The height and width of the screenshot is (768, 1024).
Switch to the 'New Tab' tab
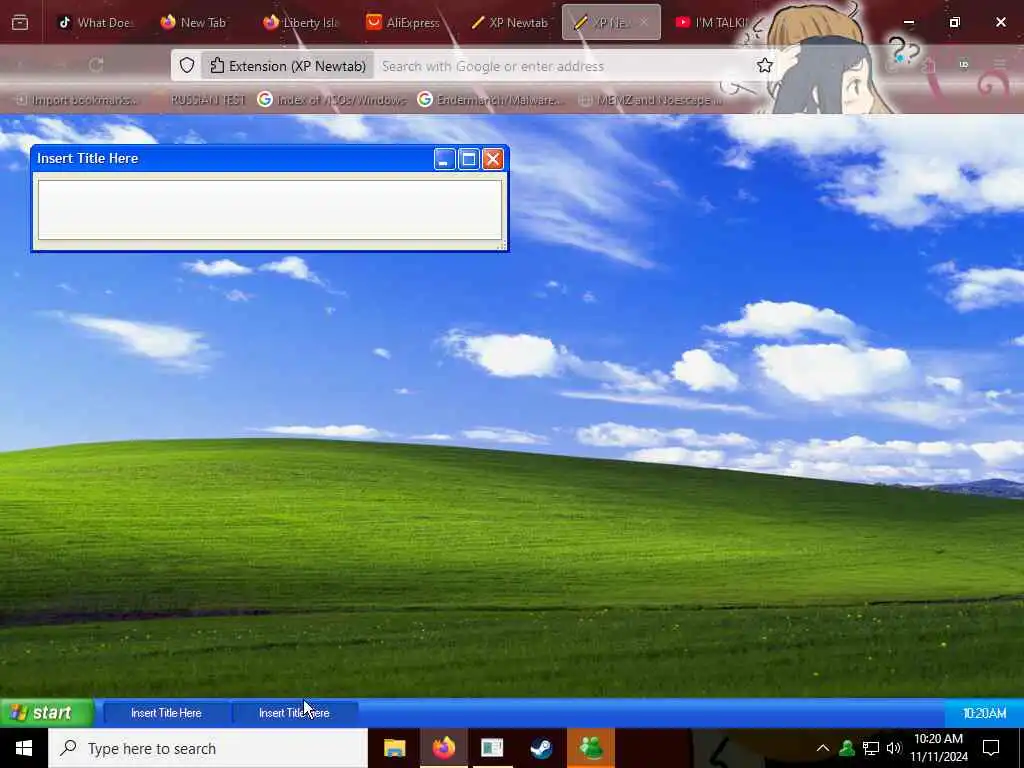click(194, 22)
